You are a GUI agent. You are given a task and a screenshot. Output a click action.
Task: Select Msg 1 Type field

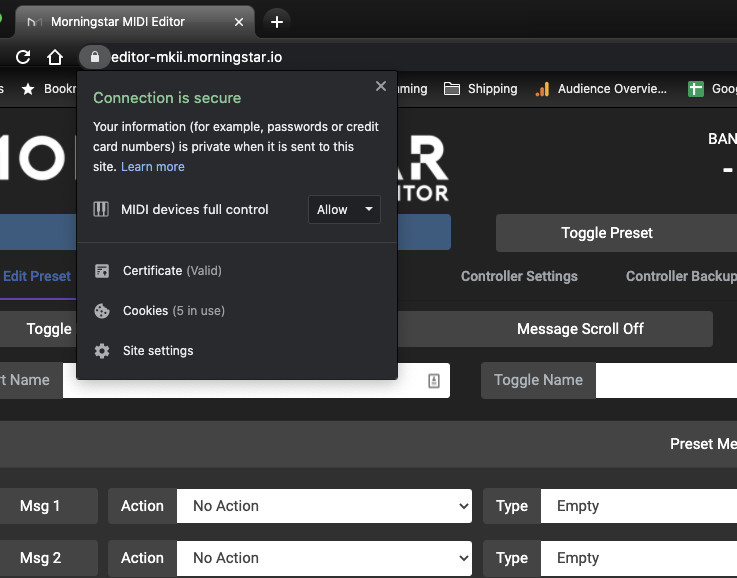point(638,506)
